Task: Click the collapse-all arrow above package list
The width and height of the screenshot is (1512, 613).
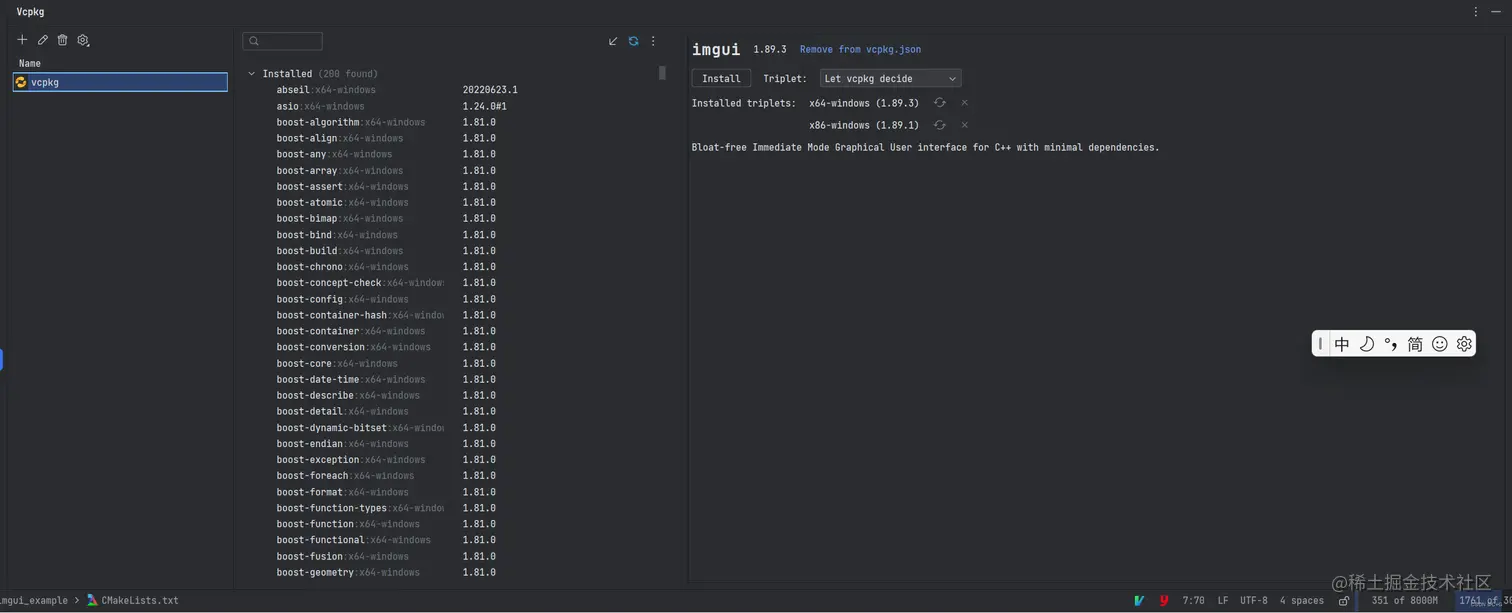Action: click(x=613, y=41)
